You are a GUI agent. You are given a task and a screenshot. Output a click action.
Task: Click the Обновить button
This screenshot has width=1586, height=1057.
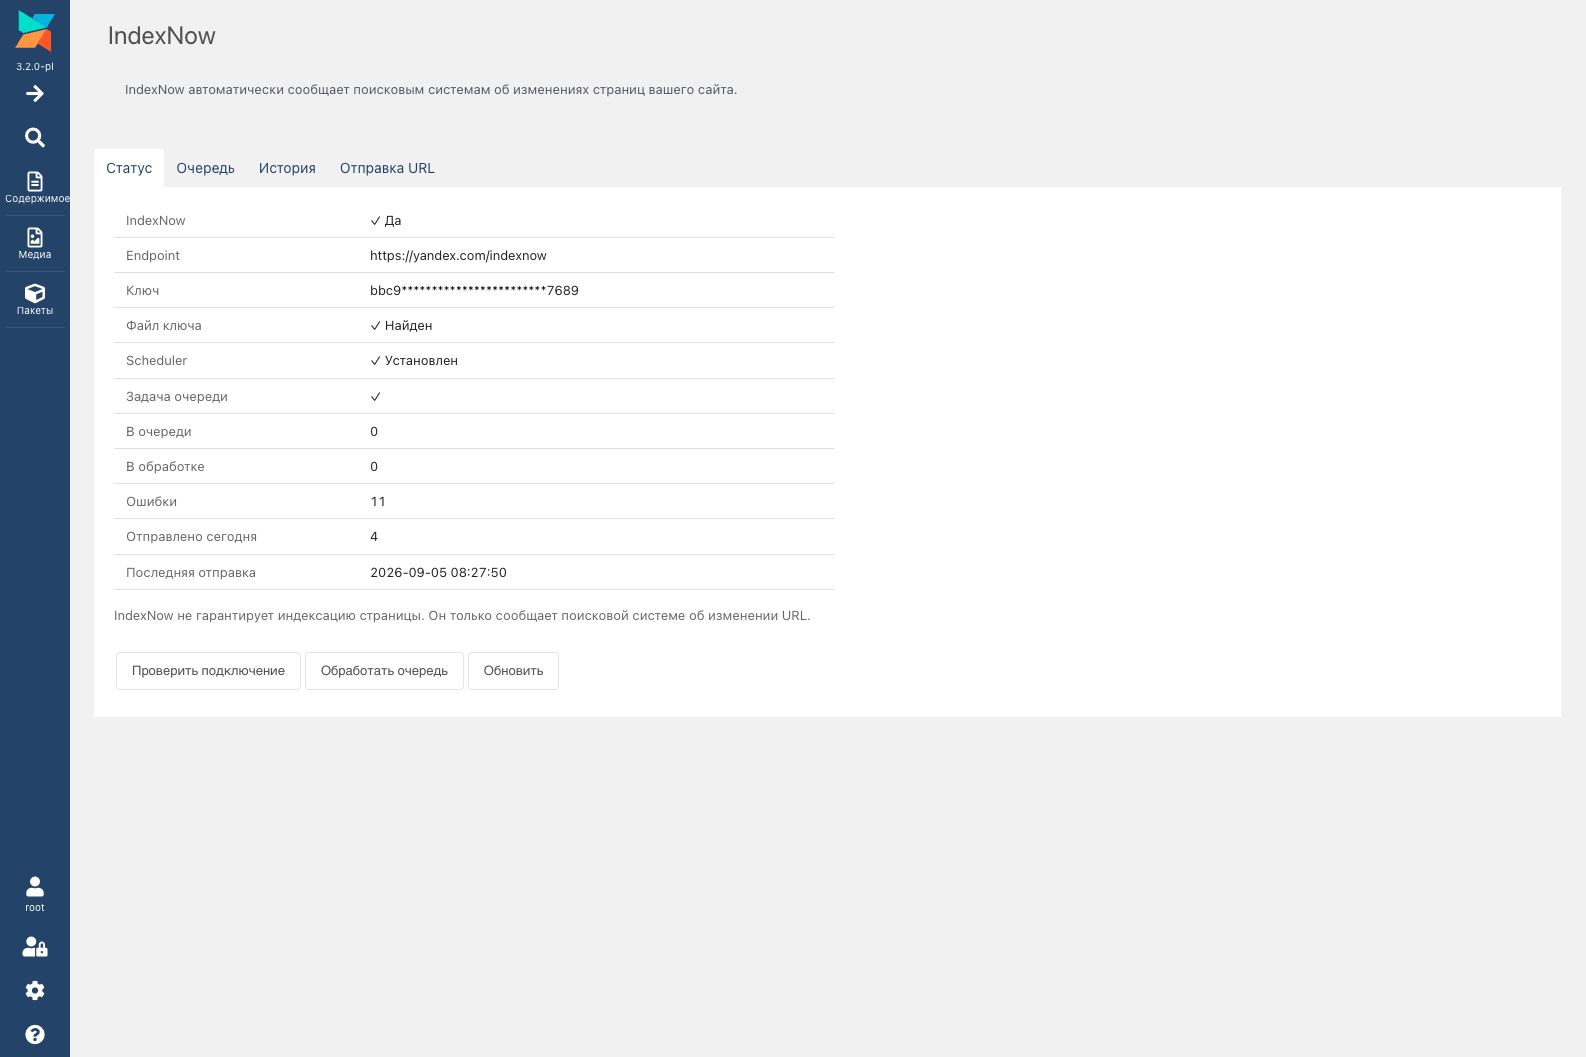513,671
